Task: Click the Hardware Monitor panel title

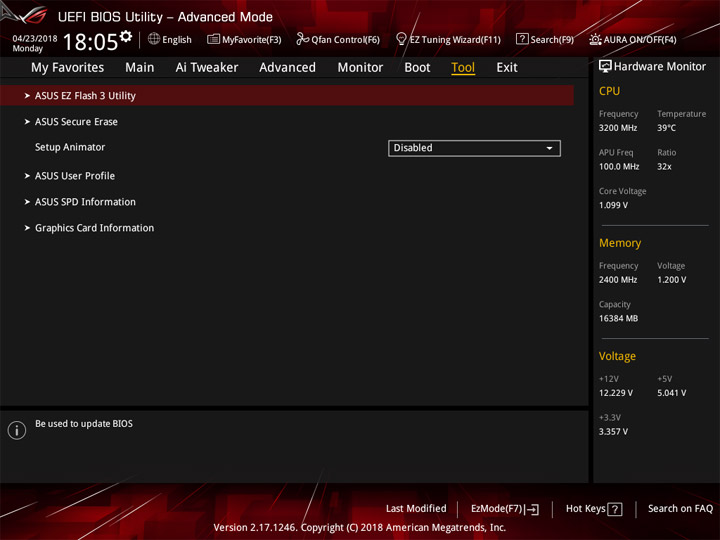Action: click(660, 67)
